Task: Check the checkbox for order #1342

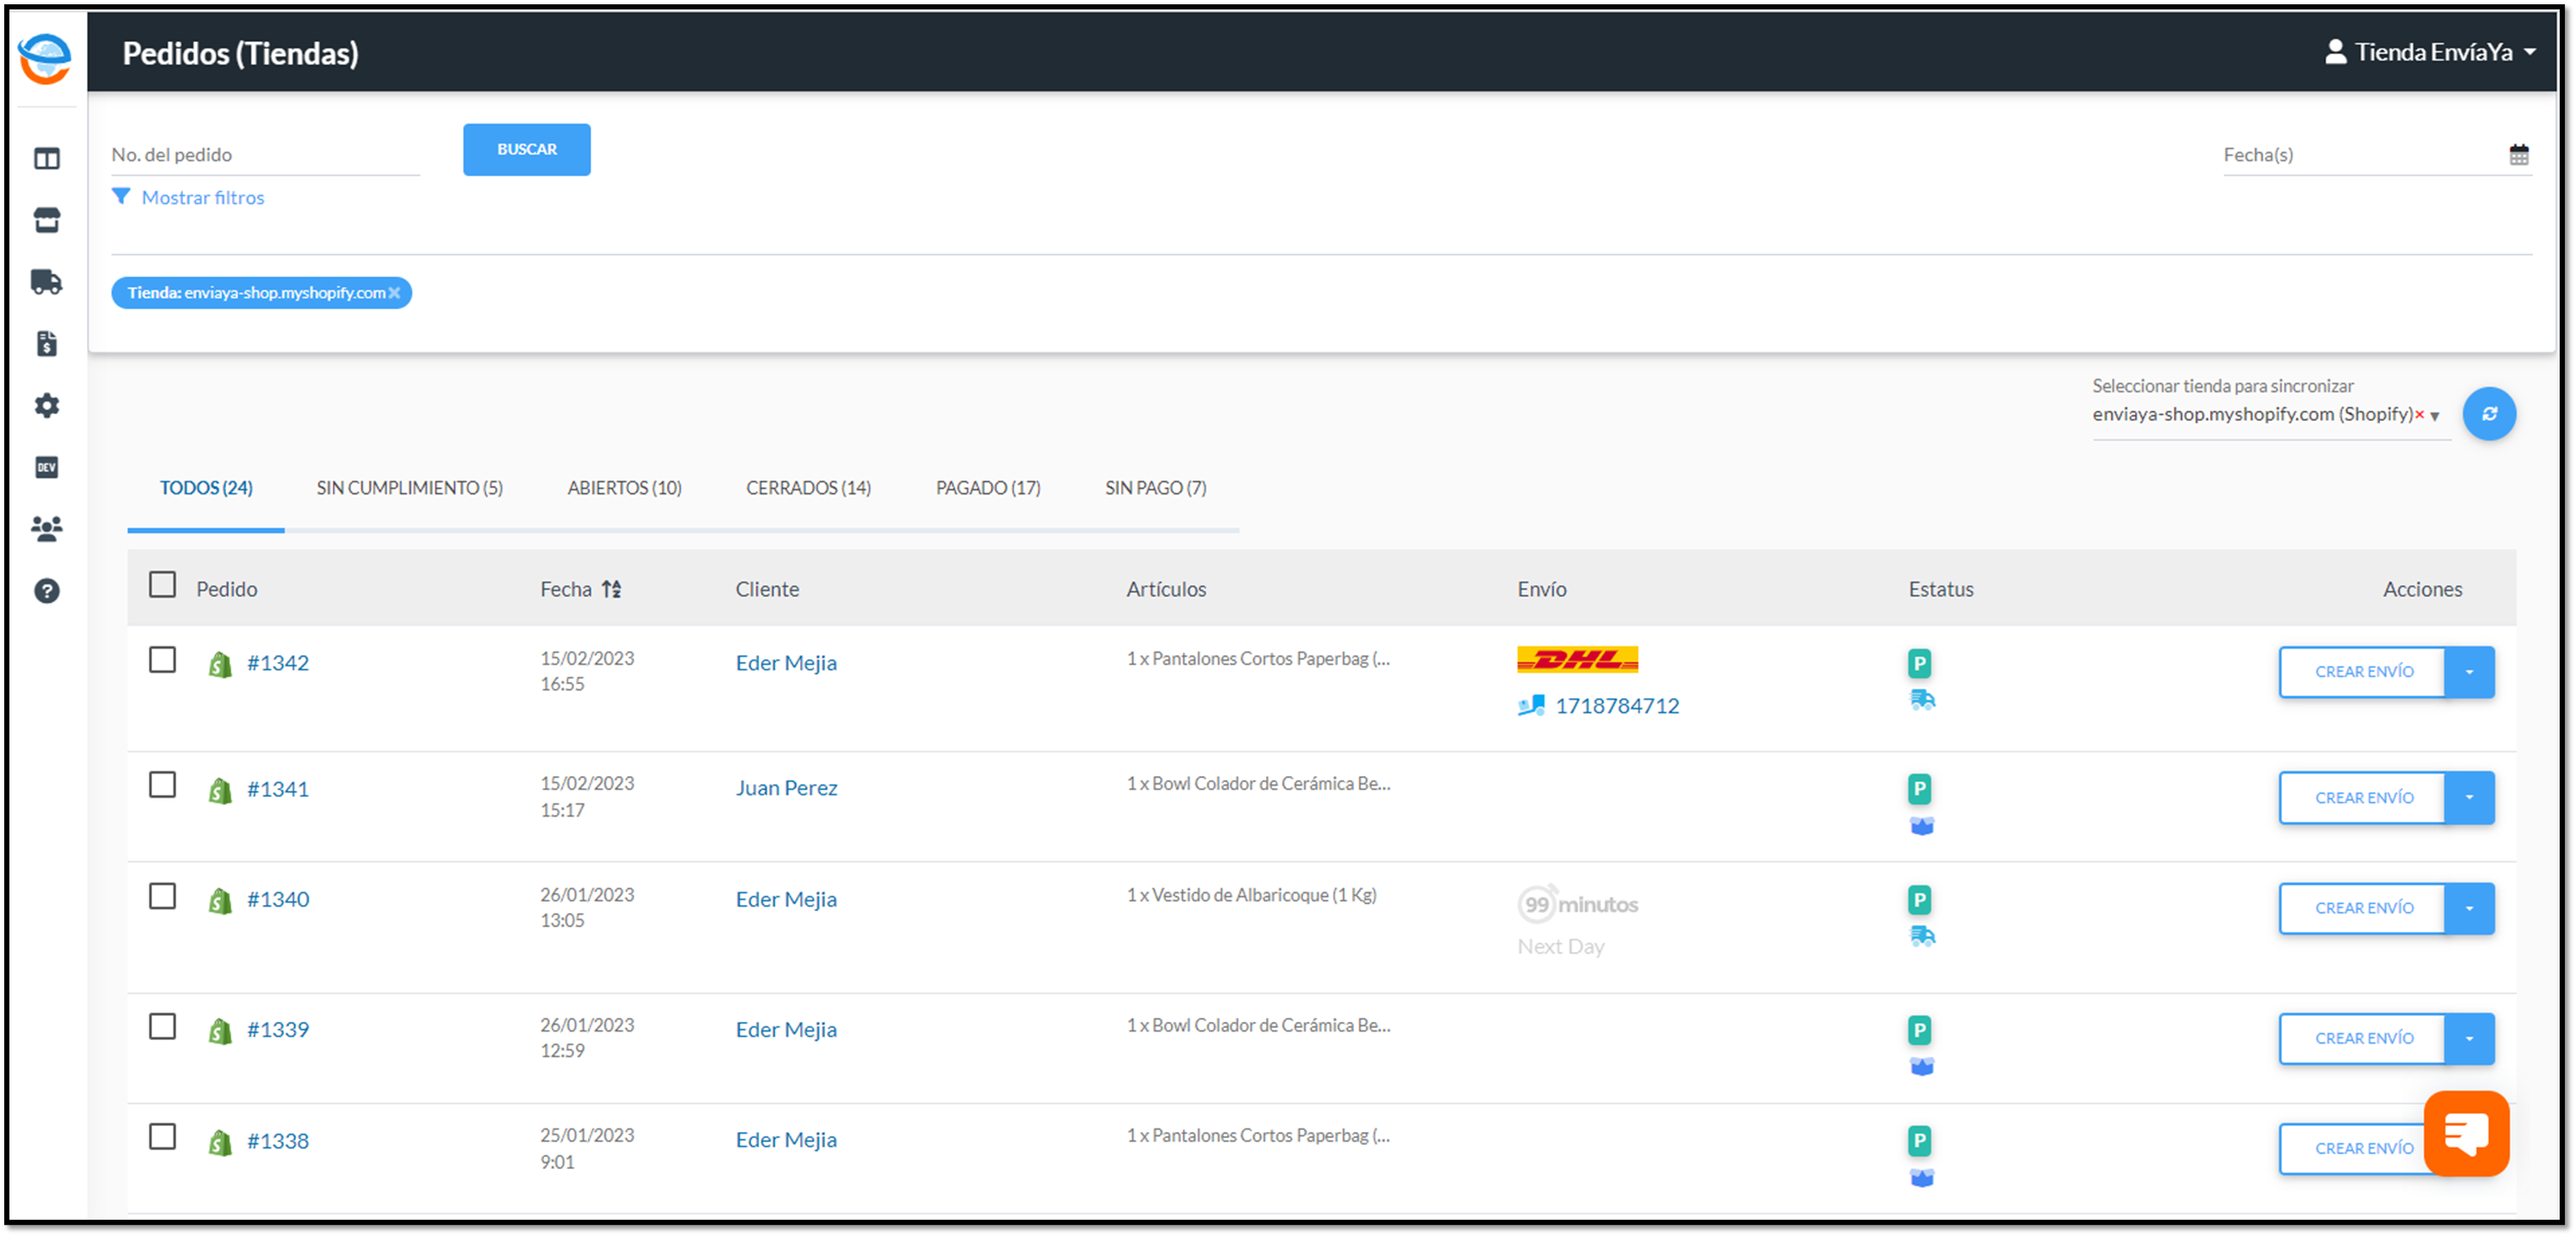Action: click(162, 660)
